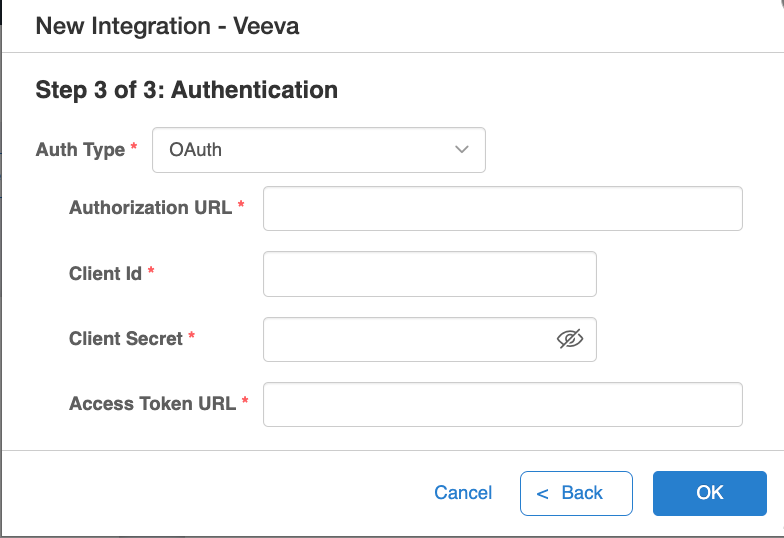Screen dimensions: 784x538
Task: Reveal the Client Secret with the eye icon
Action: 570,339
